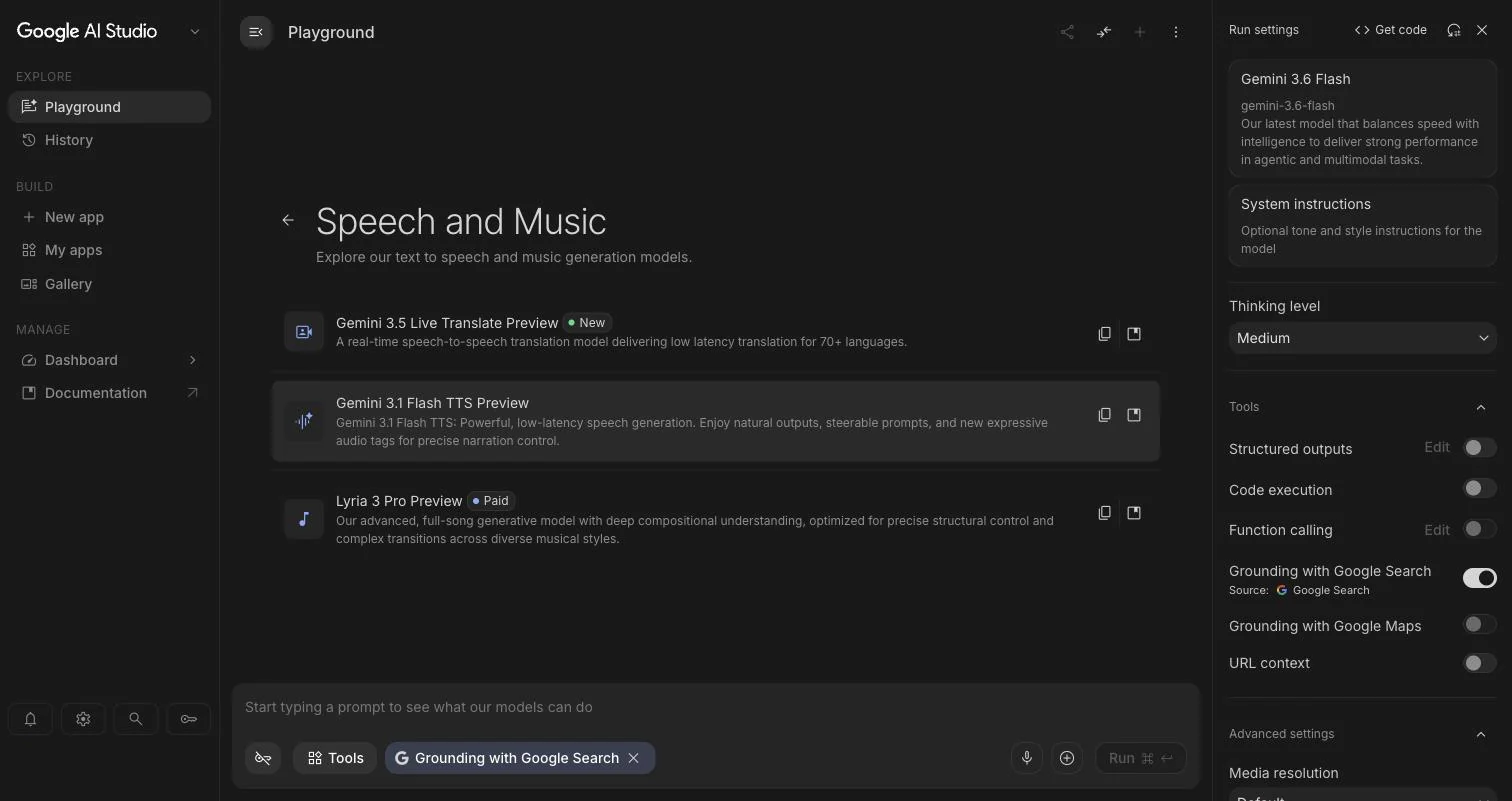Open Gallery in the sidebar
Screen dimensions: 1512x801
click(x=110, y=284)
